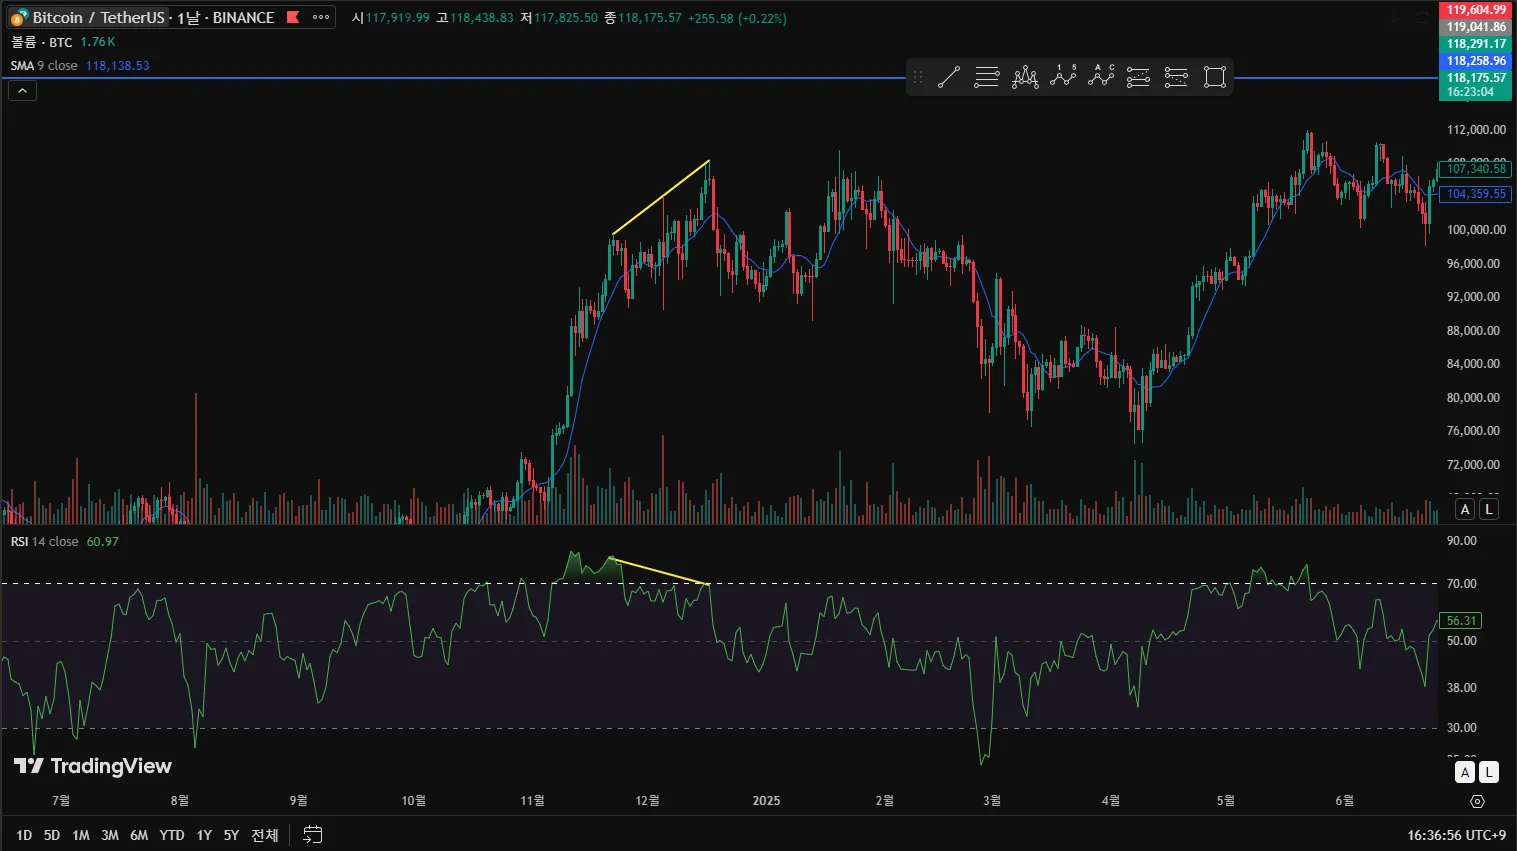This screenshot has height=851, width=1517.
Task: Switch to the YTD time range
Action: pos(172,835)
